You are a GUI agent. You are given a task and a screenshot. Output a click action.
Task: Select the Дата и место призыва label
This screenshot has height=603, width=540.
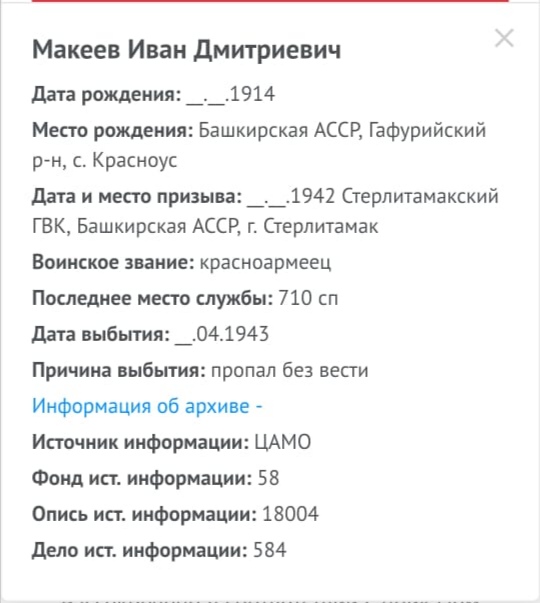(x=137, y=197)
